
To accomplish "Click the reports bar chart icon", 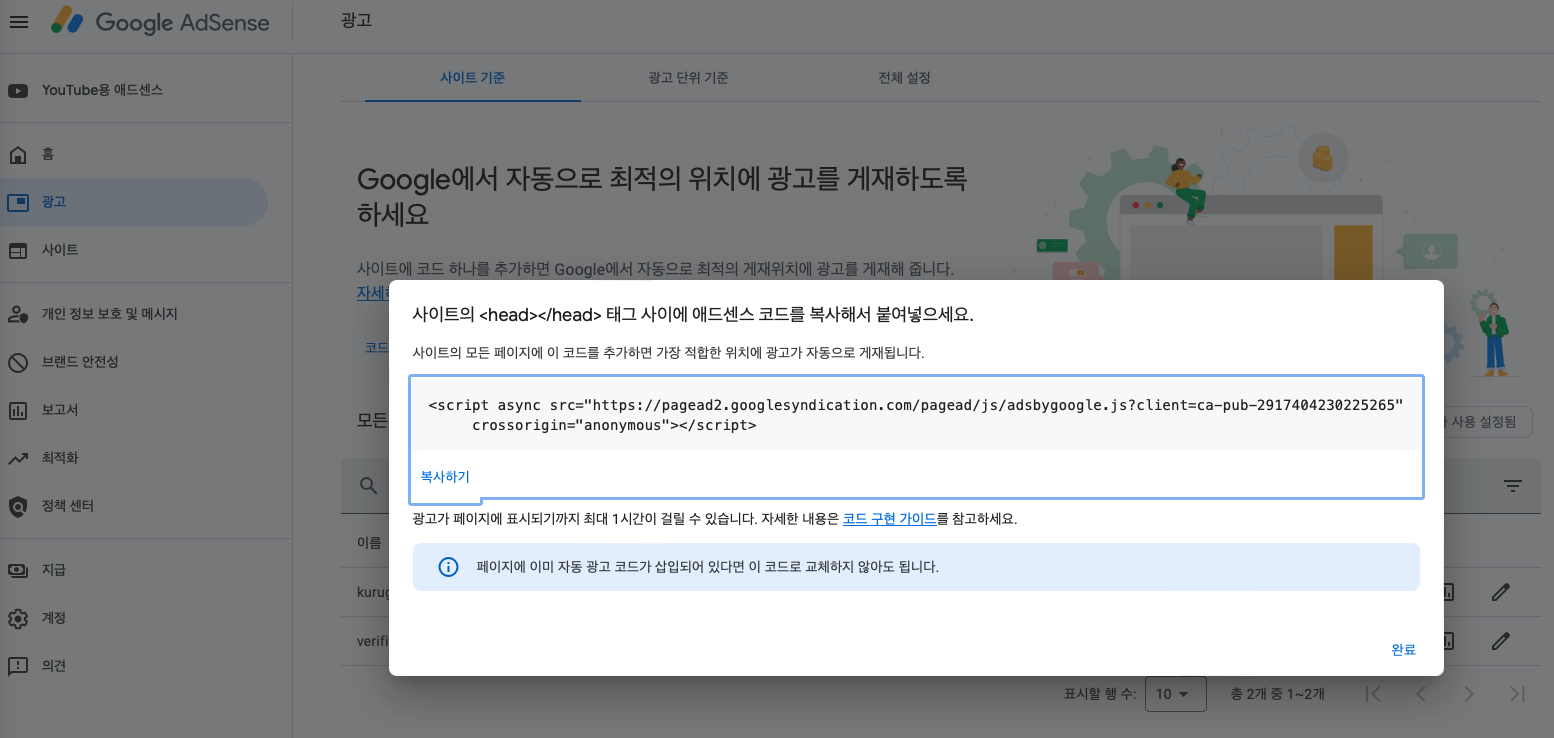I will point(18,410).
